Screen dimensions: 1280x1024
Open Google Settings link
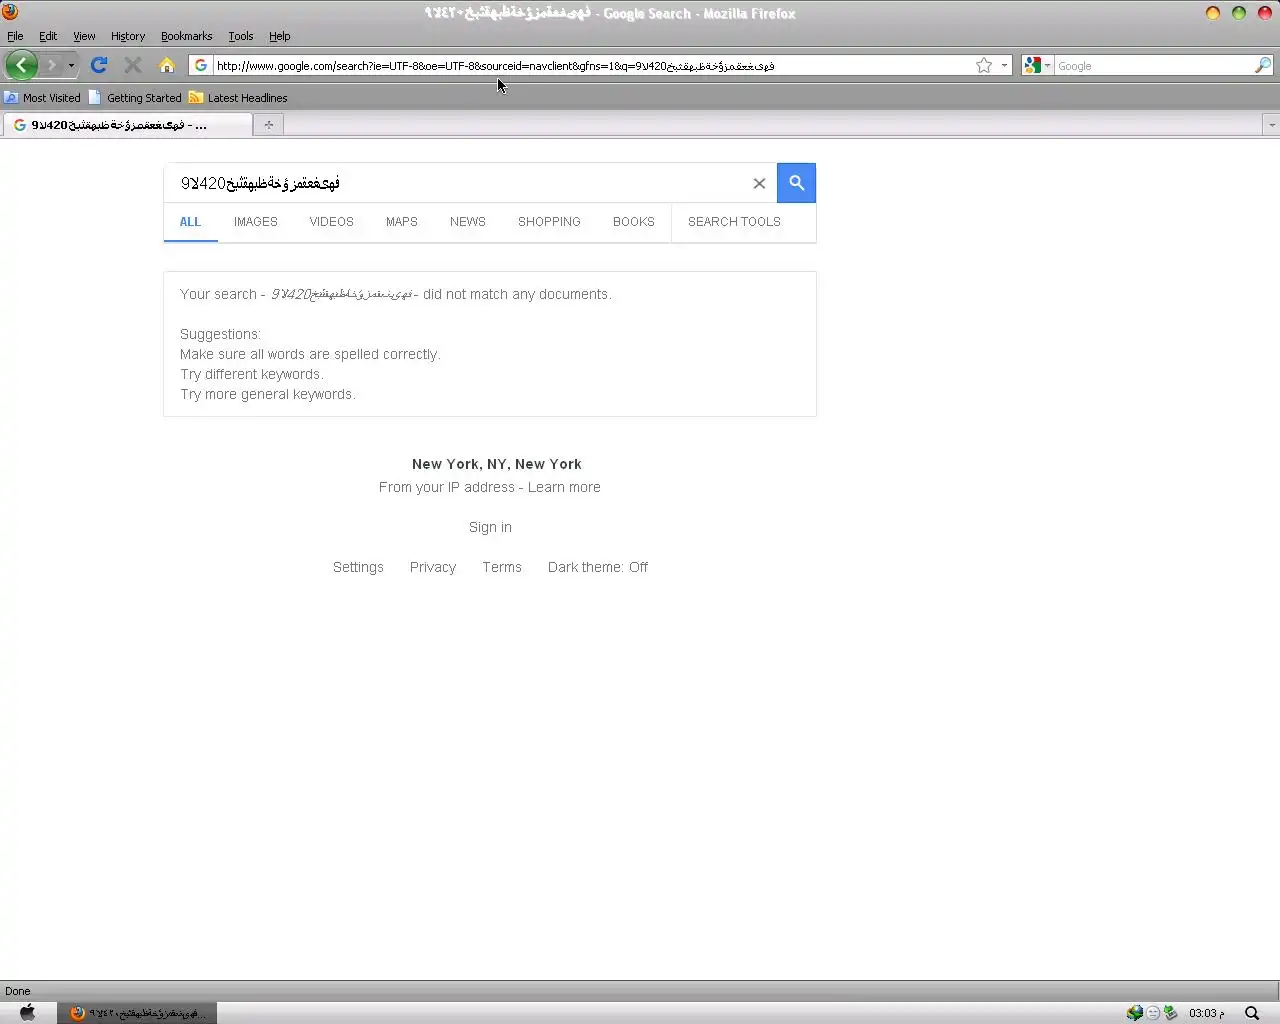pos(358,567)
